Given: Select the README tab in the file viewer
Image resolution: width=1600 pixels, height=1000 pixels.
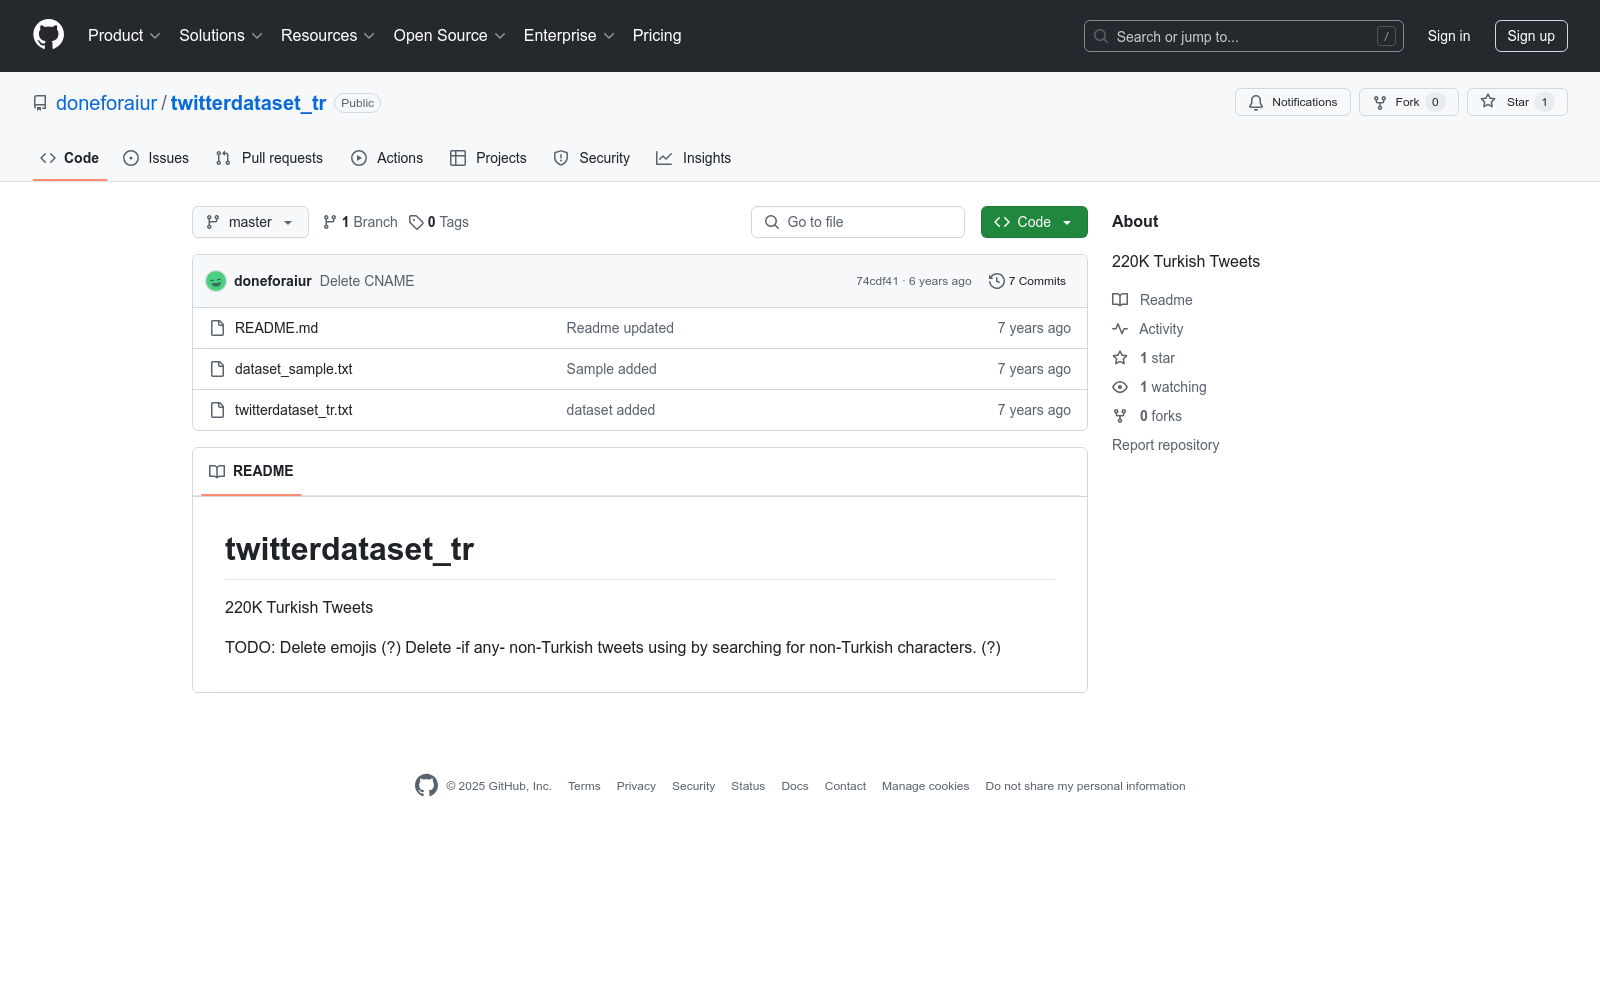Looking at the screenshot, I should [251, 471].
